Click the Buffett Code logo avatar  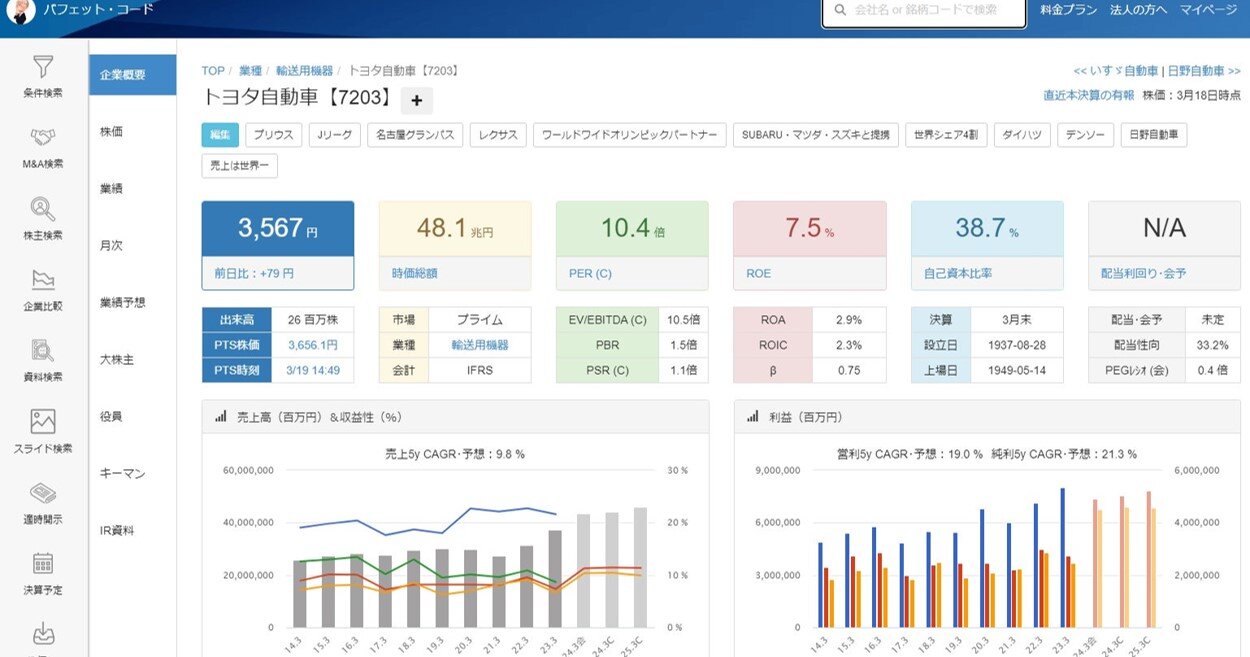(20, 11)
